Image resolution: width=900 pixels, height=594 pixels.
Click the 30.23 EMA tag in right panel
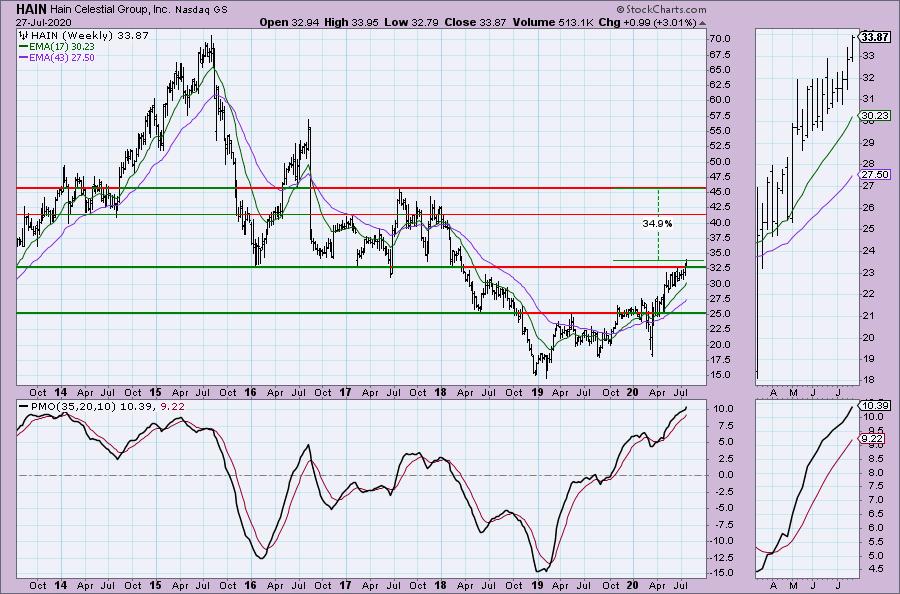875,116
